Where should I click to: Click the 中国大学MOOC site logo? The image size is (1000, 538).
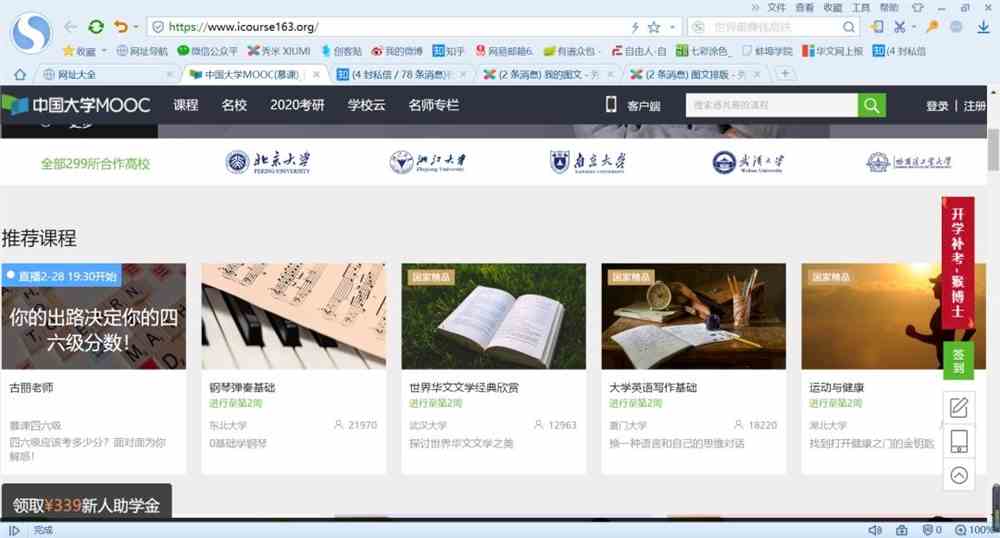76,105
